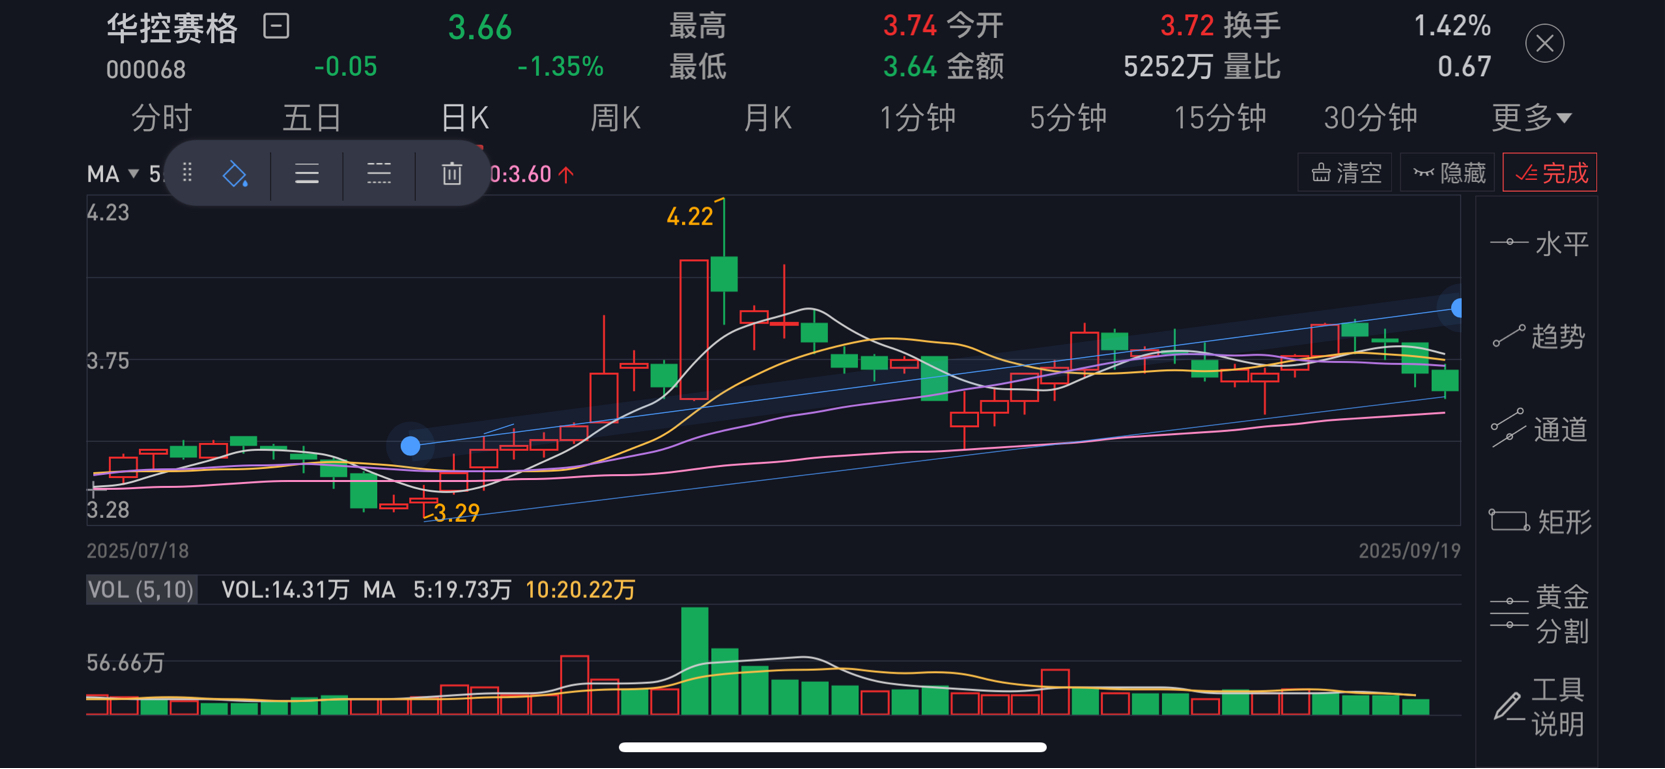Tap the 3.29 low price marker

pos(456,513)
